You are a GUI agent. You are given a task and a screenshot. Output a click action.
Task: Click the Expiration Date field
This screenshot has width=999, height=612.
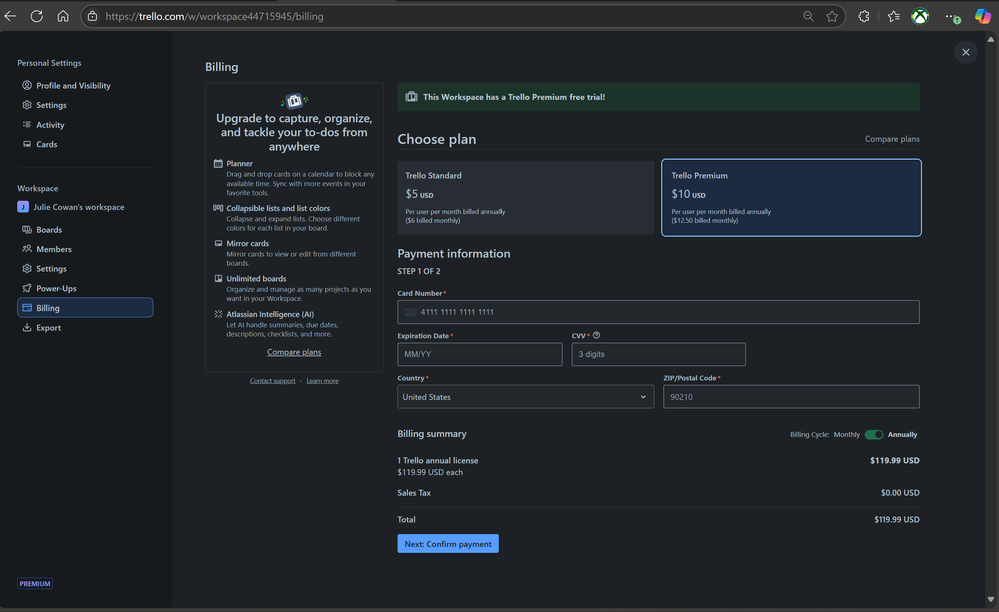coord(480,354)
